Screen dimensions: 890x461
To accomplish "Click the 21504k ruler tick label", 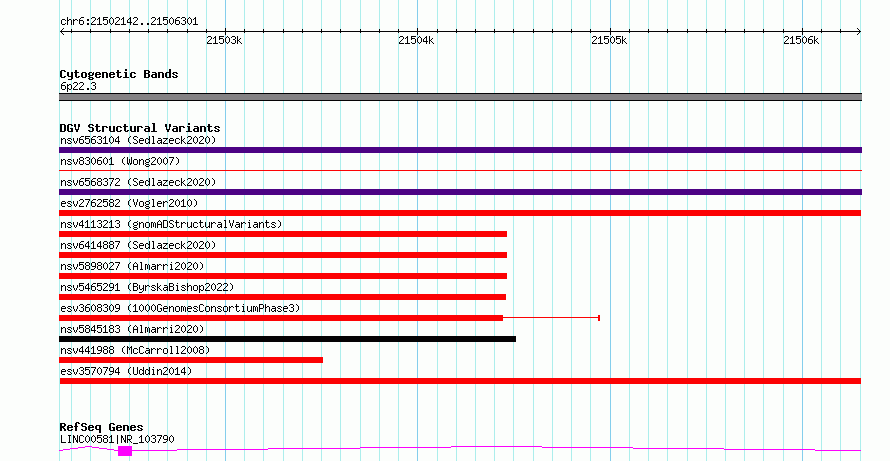I will click(x=417, y=40).
